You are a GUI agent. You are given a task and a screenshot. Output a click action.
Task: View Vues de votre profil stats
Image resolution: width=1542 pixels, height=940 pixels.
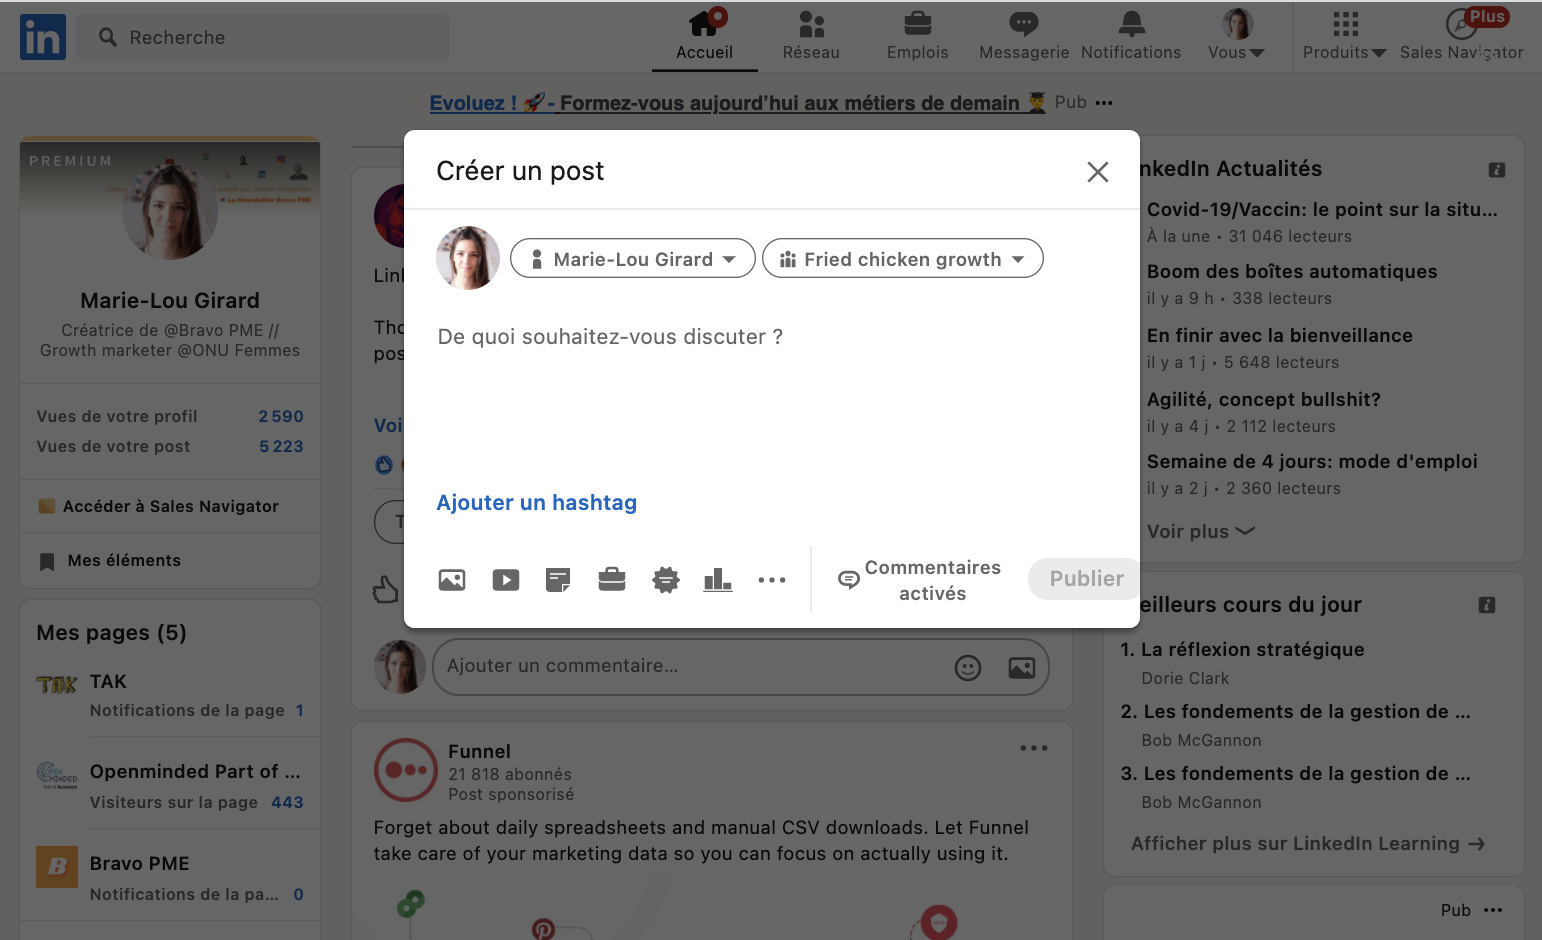pos(170,416)
